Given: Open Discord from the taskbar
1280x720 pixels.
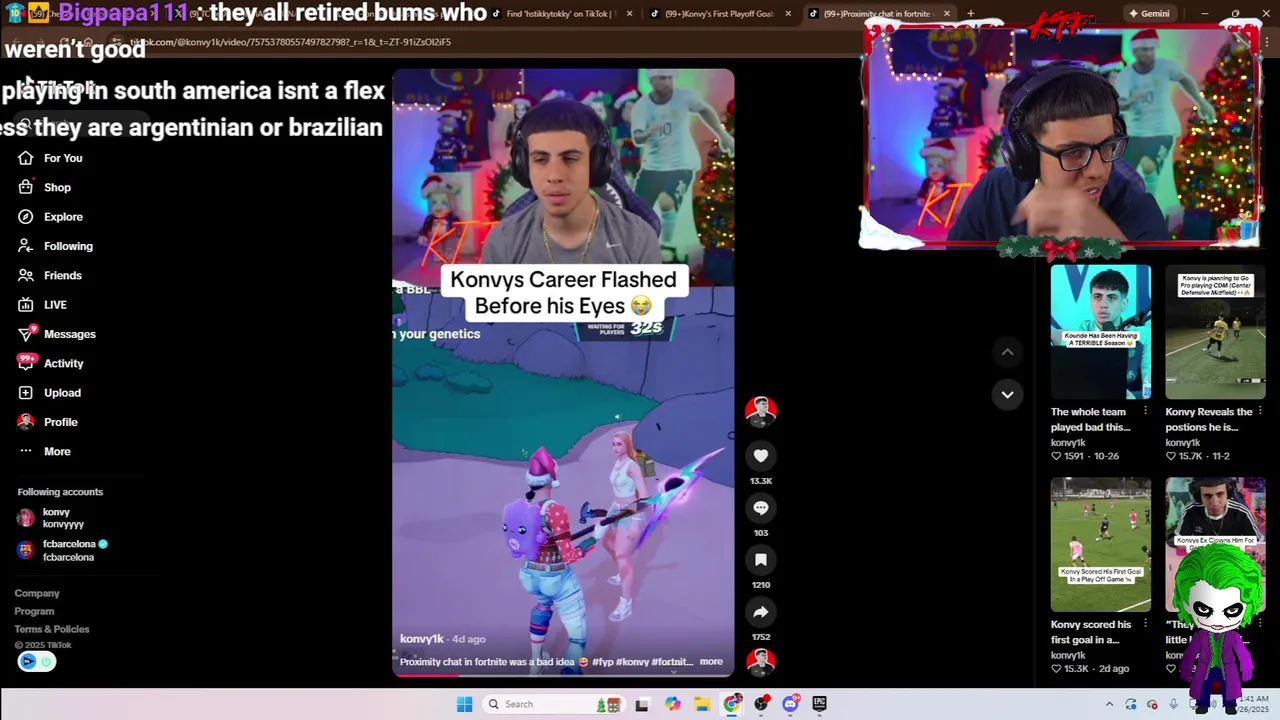Looking at the screenshot, I should (x=790, y=704).
